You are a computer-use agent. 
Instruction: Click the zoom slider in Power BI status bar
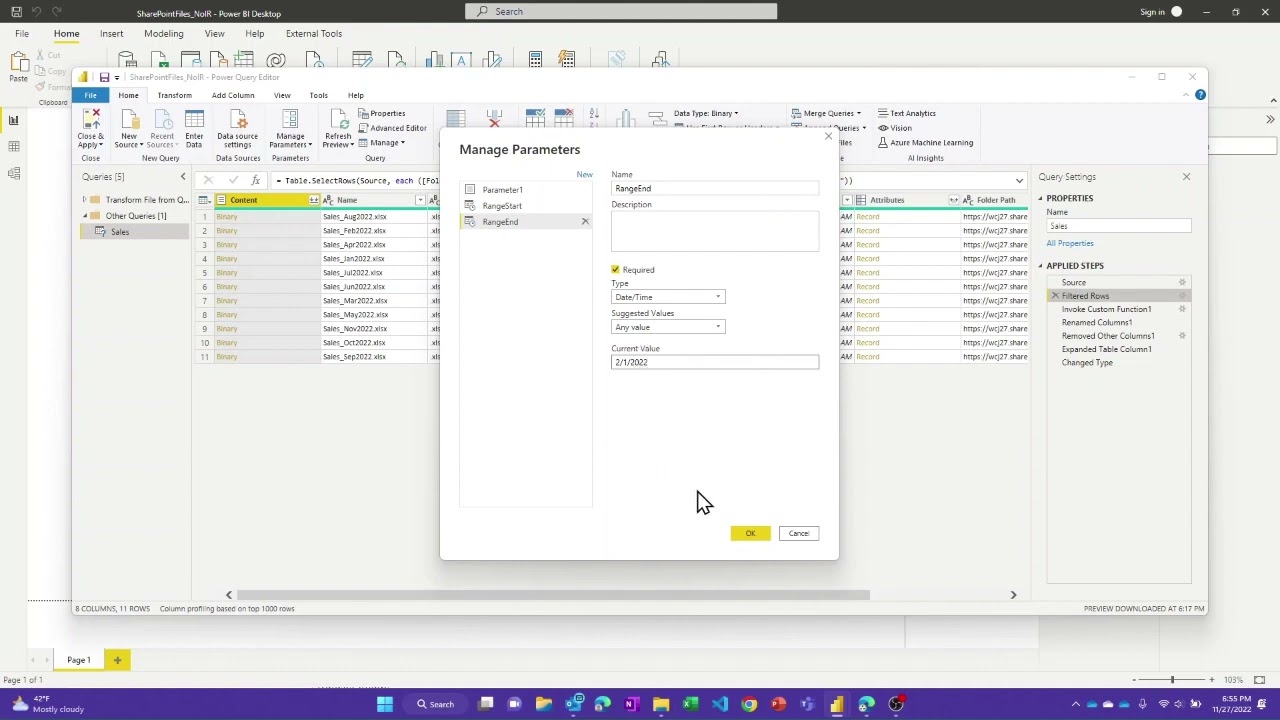pos(1172,680)
